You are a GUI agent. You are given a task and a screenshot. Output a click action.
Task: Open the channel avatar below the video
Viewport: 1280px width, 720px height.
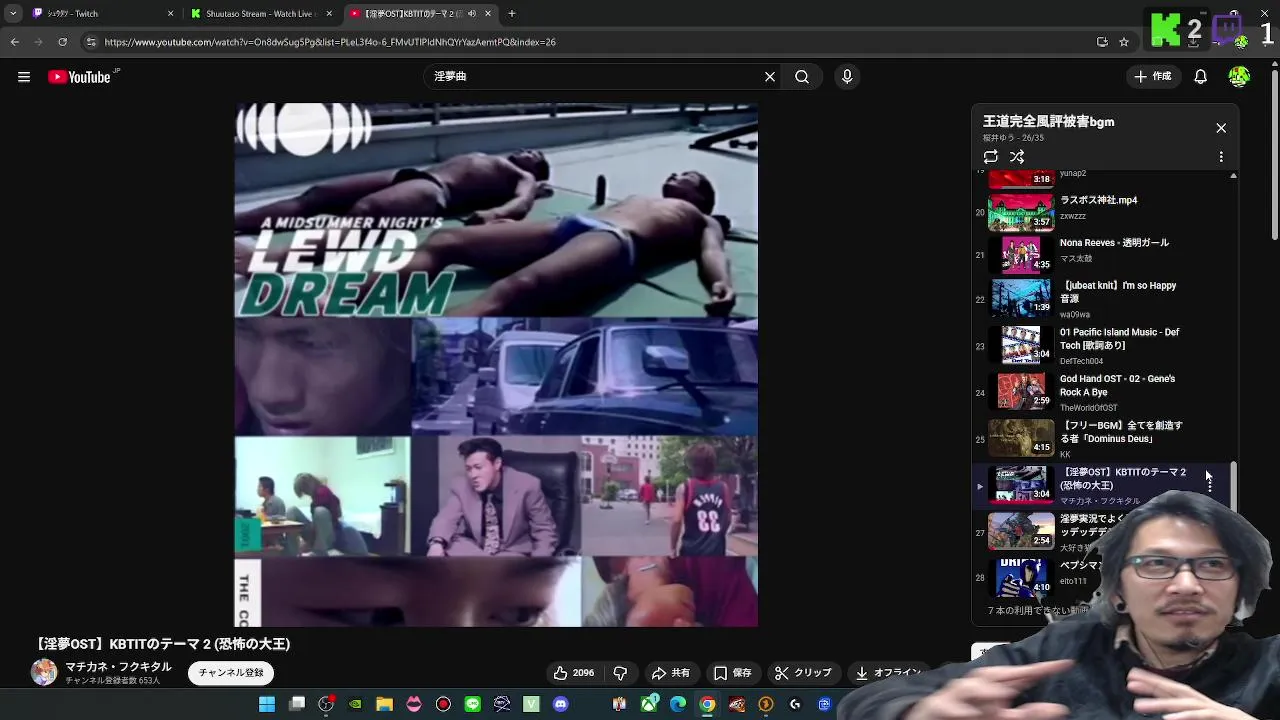pyautogui.click(x=44, y=672)
